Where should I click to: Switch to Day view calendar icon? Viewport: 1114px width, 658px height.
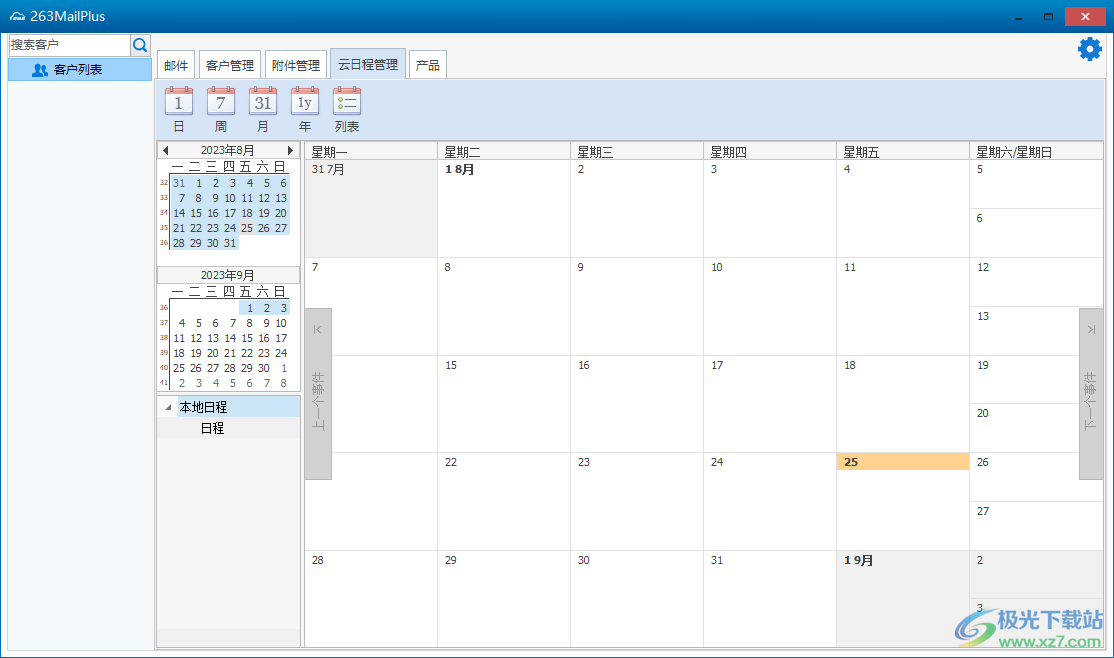(178, 102)
